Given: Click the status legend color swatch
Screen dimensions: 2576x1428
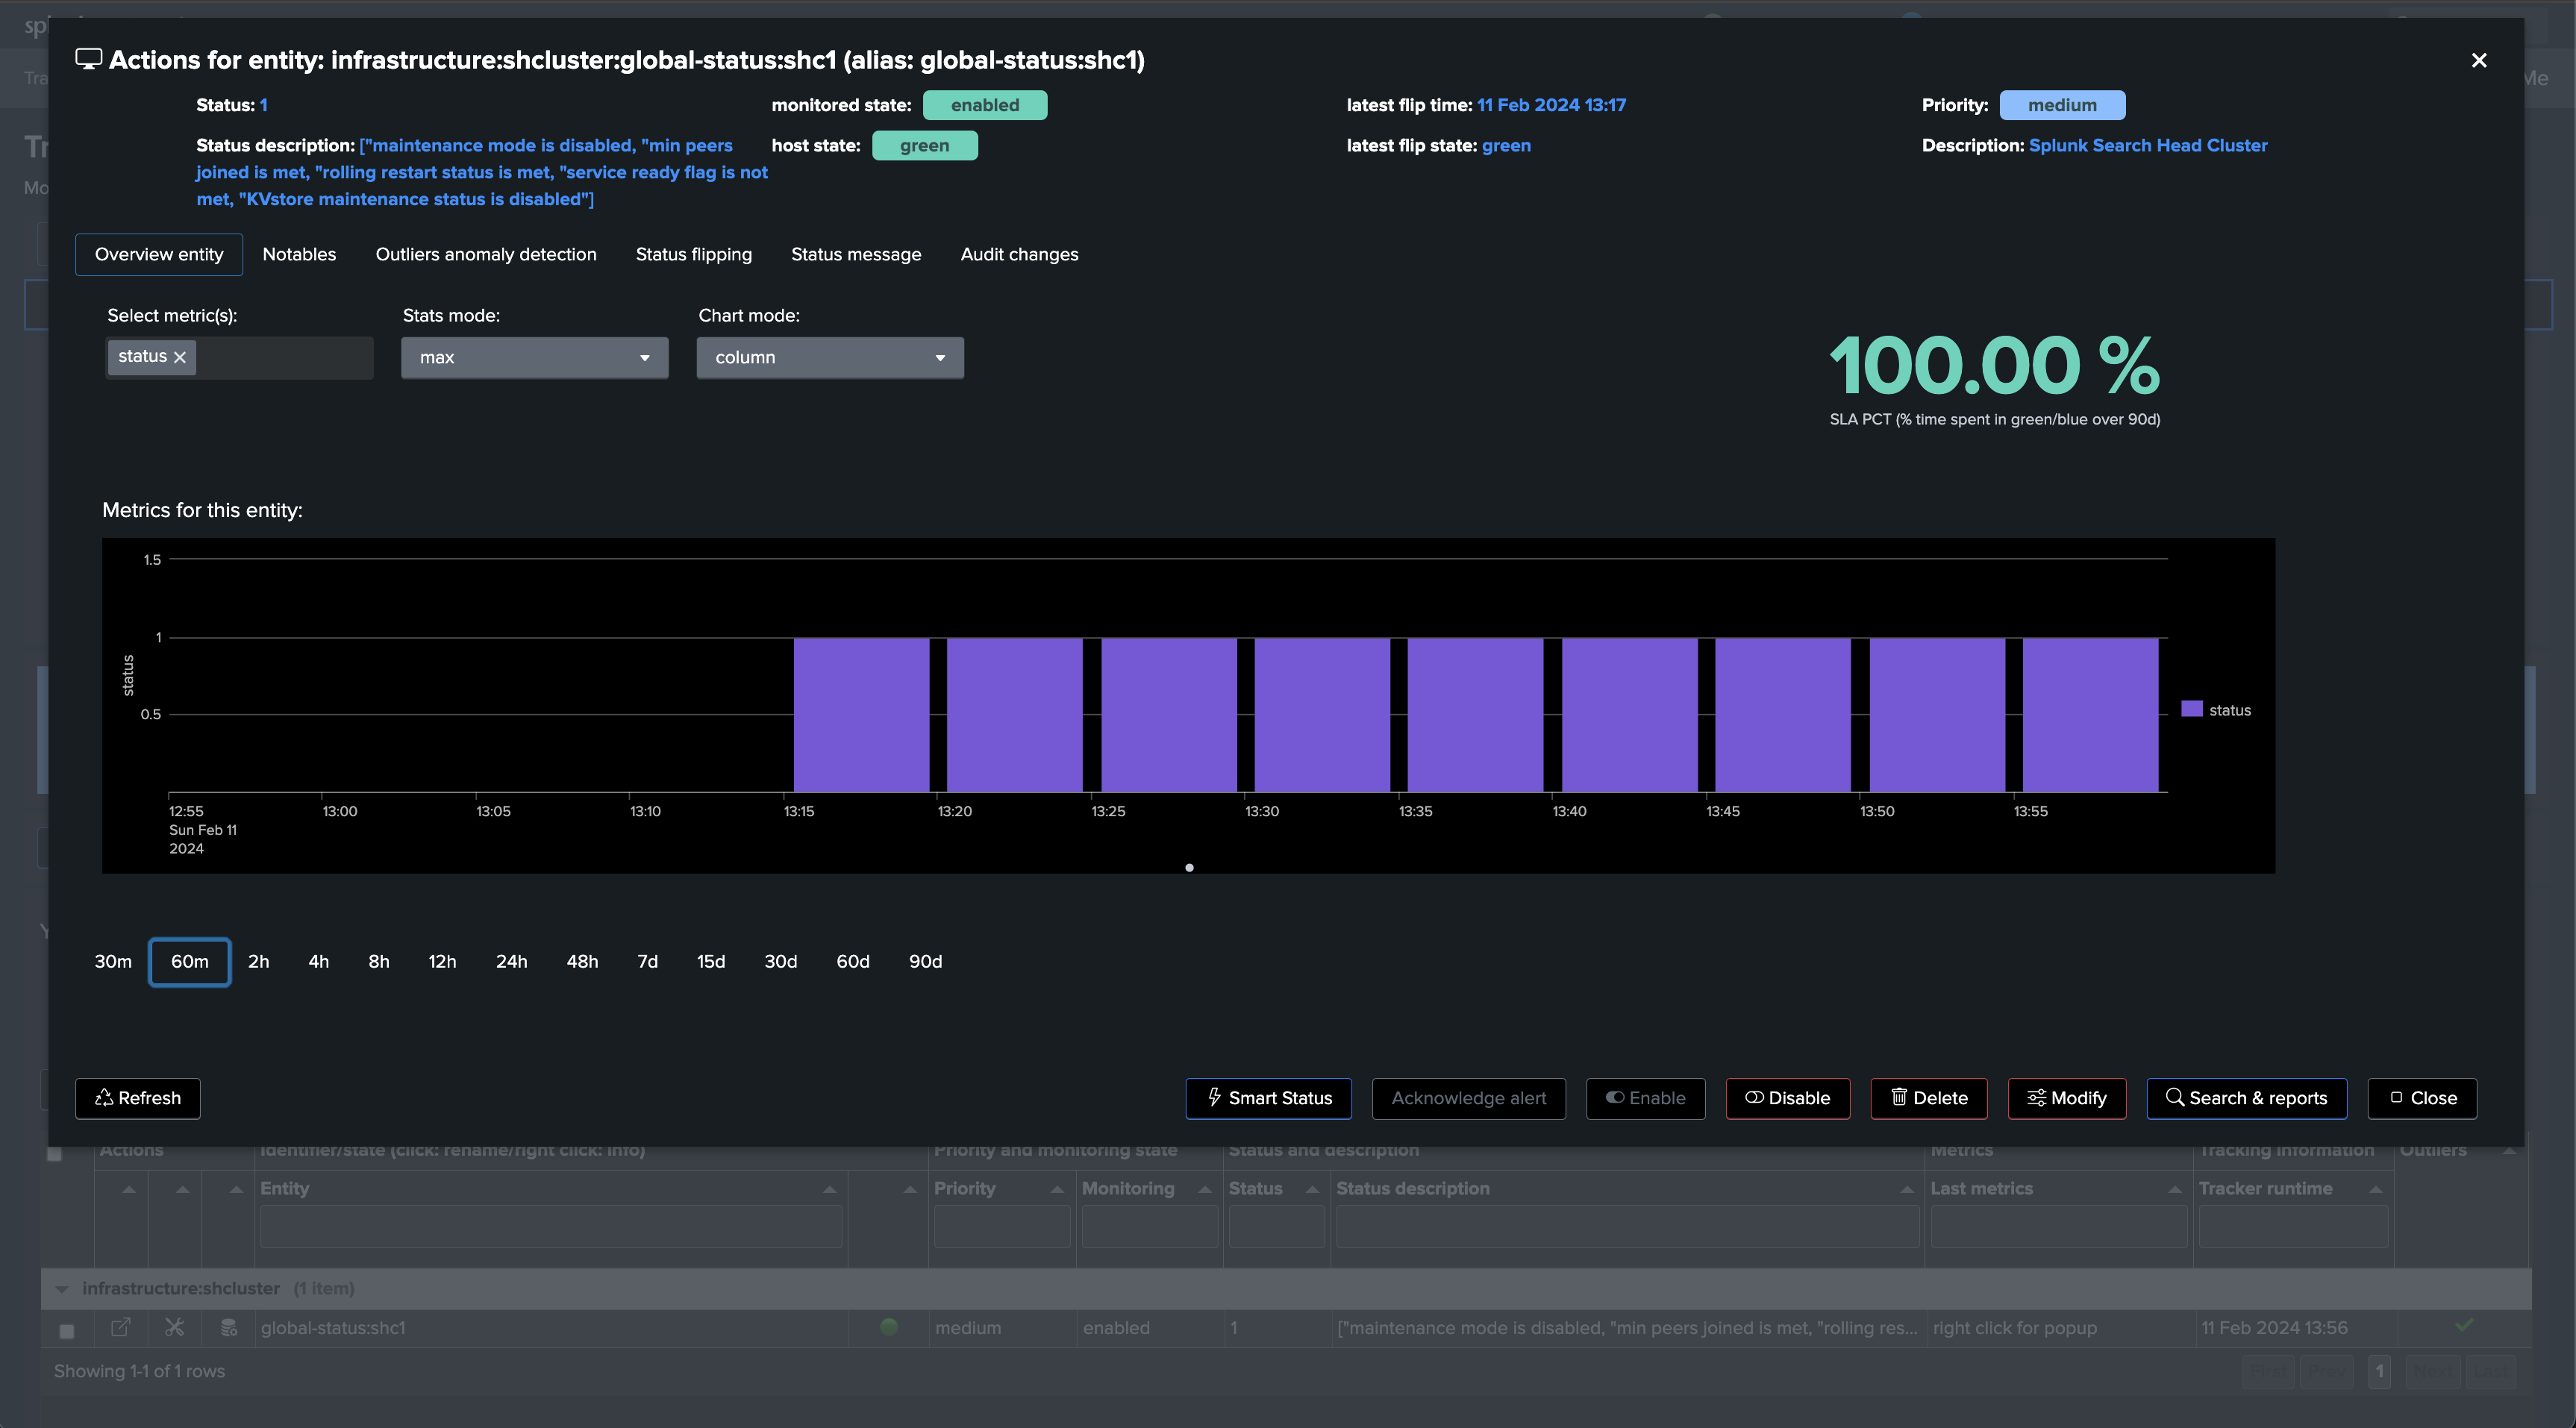Looking at the screenshot, I should click(x=2191, y=709).
